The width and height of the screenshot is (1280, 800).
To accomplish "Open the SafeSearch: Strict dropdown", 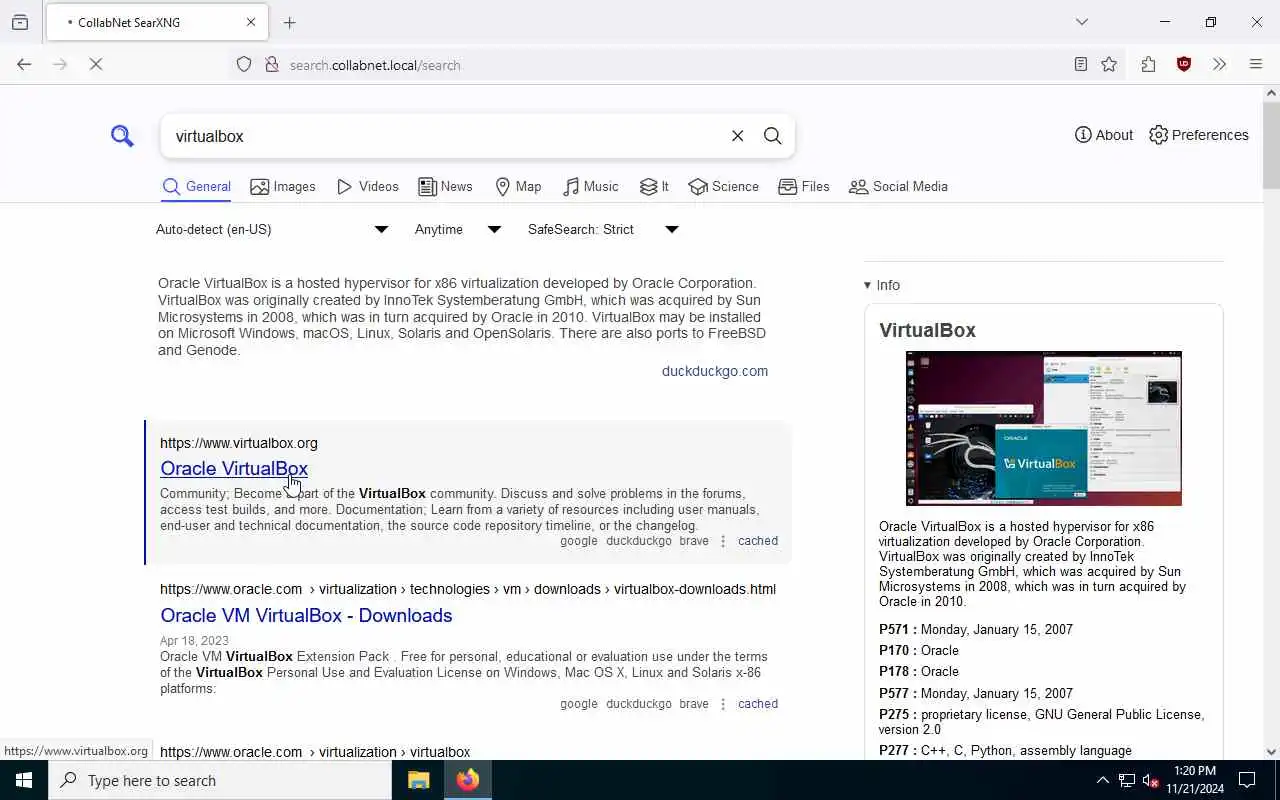I will pyautogui.click(x=604, y=229).
